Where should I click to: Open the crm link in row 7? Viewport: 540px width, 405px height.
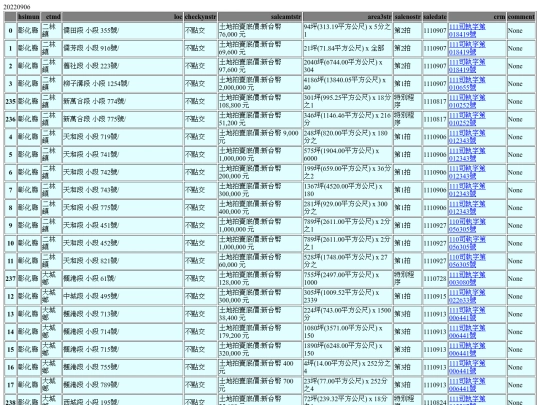click(x=467, y=190)
